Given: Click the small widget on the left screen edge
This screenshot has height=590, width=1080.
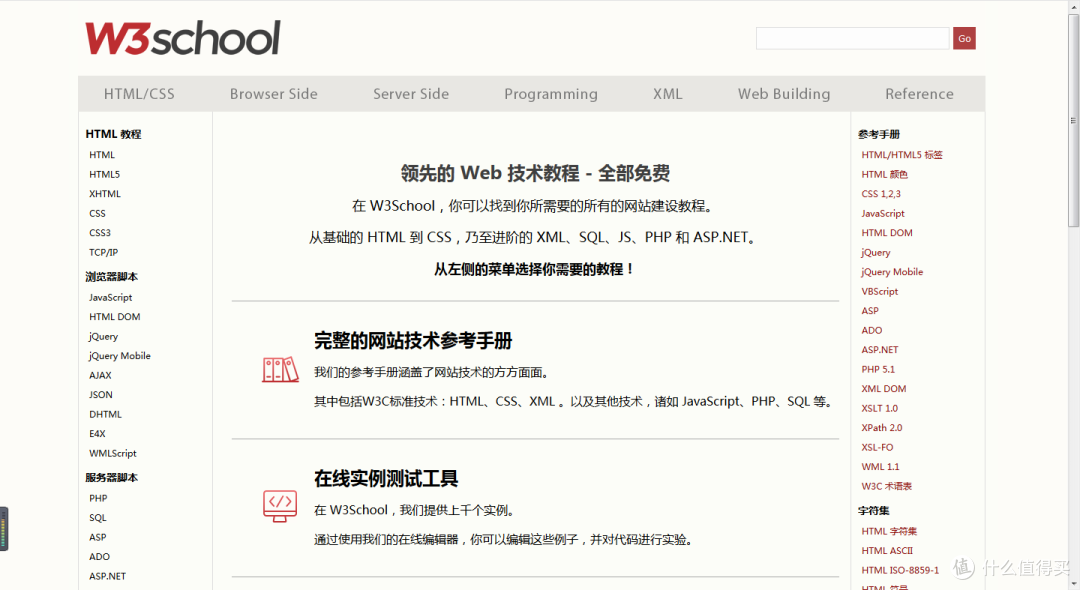Looking at the screenshot, I should click(4, 529).
